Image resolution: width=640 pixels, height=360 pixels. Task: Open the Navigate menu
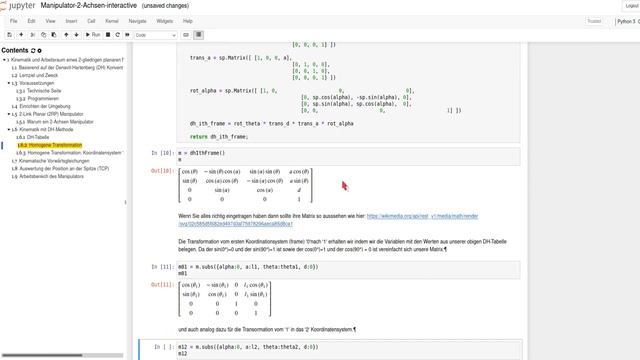click(x=137, y=21)
